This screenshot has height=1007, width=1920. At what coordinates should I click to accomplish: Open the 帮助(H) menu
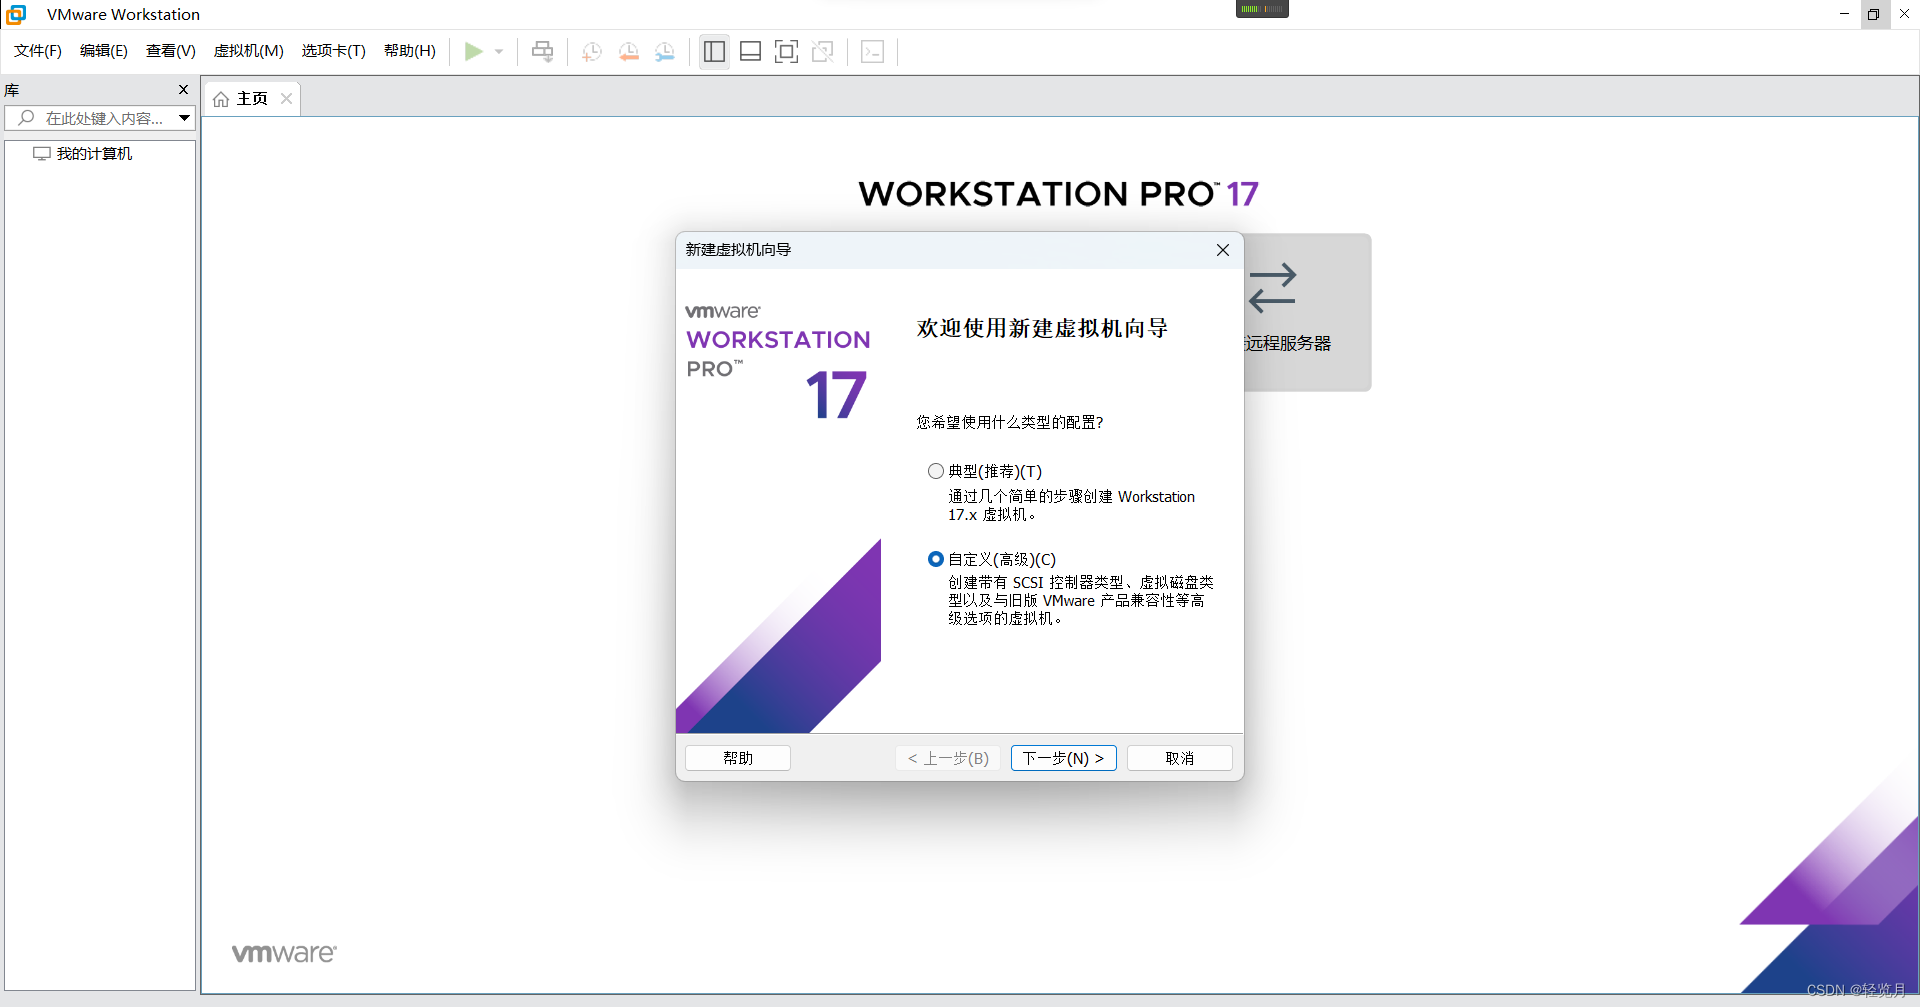(x=410, y=51)
